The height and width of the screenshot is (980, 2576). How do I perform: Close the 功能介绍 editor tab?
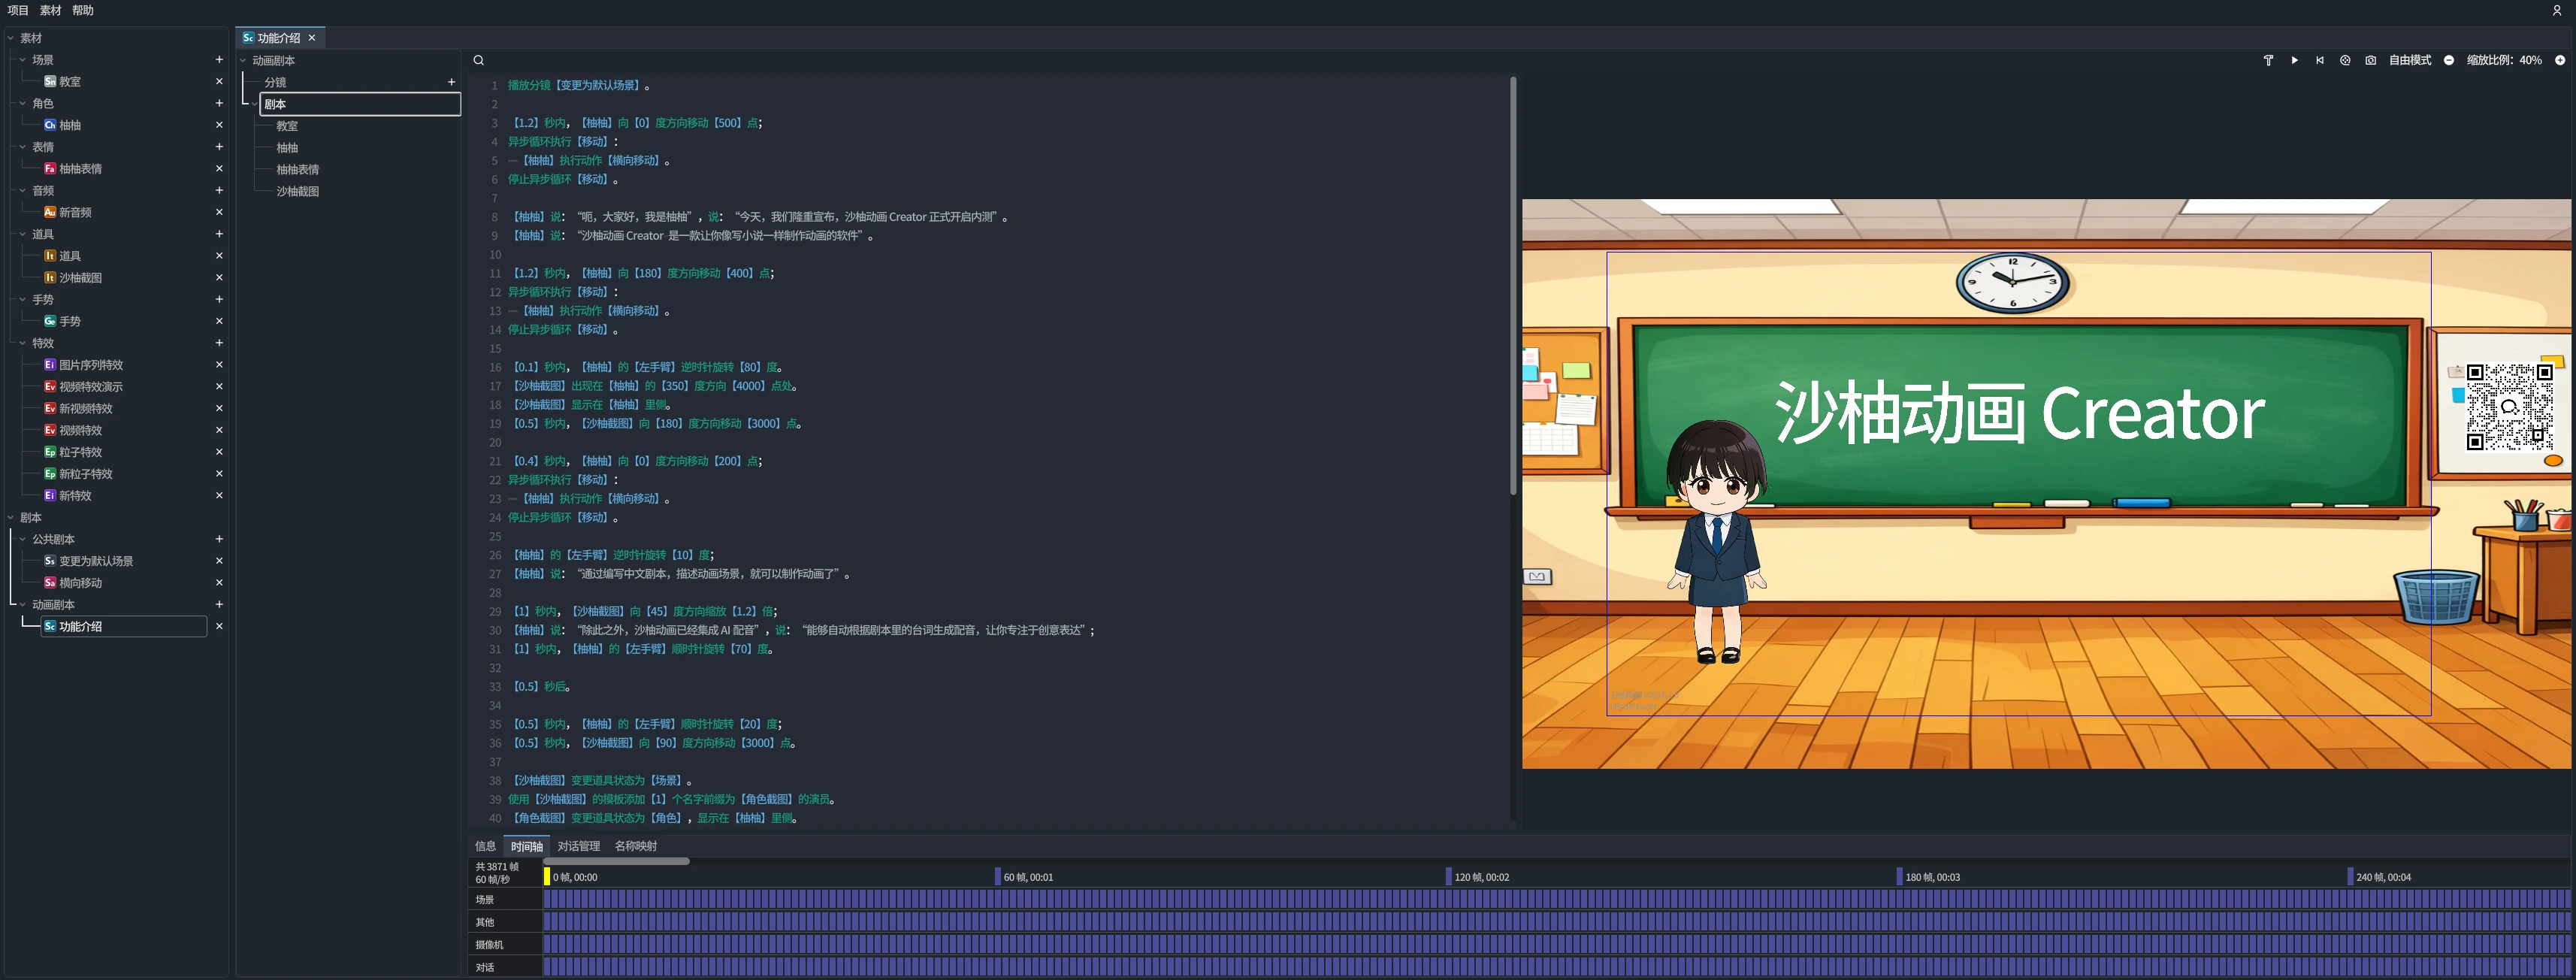tap(312, 38)
